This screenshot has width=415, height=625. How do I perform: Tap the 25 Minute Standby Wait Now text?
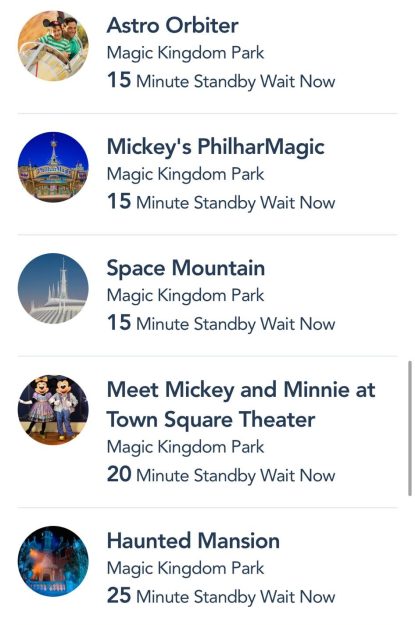pyautogui.click(x=221, y=596)
